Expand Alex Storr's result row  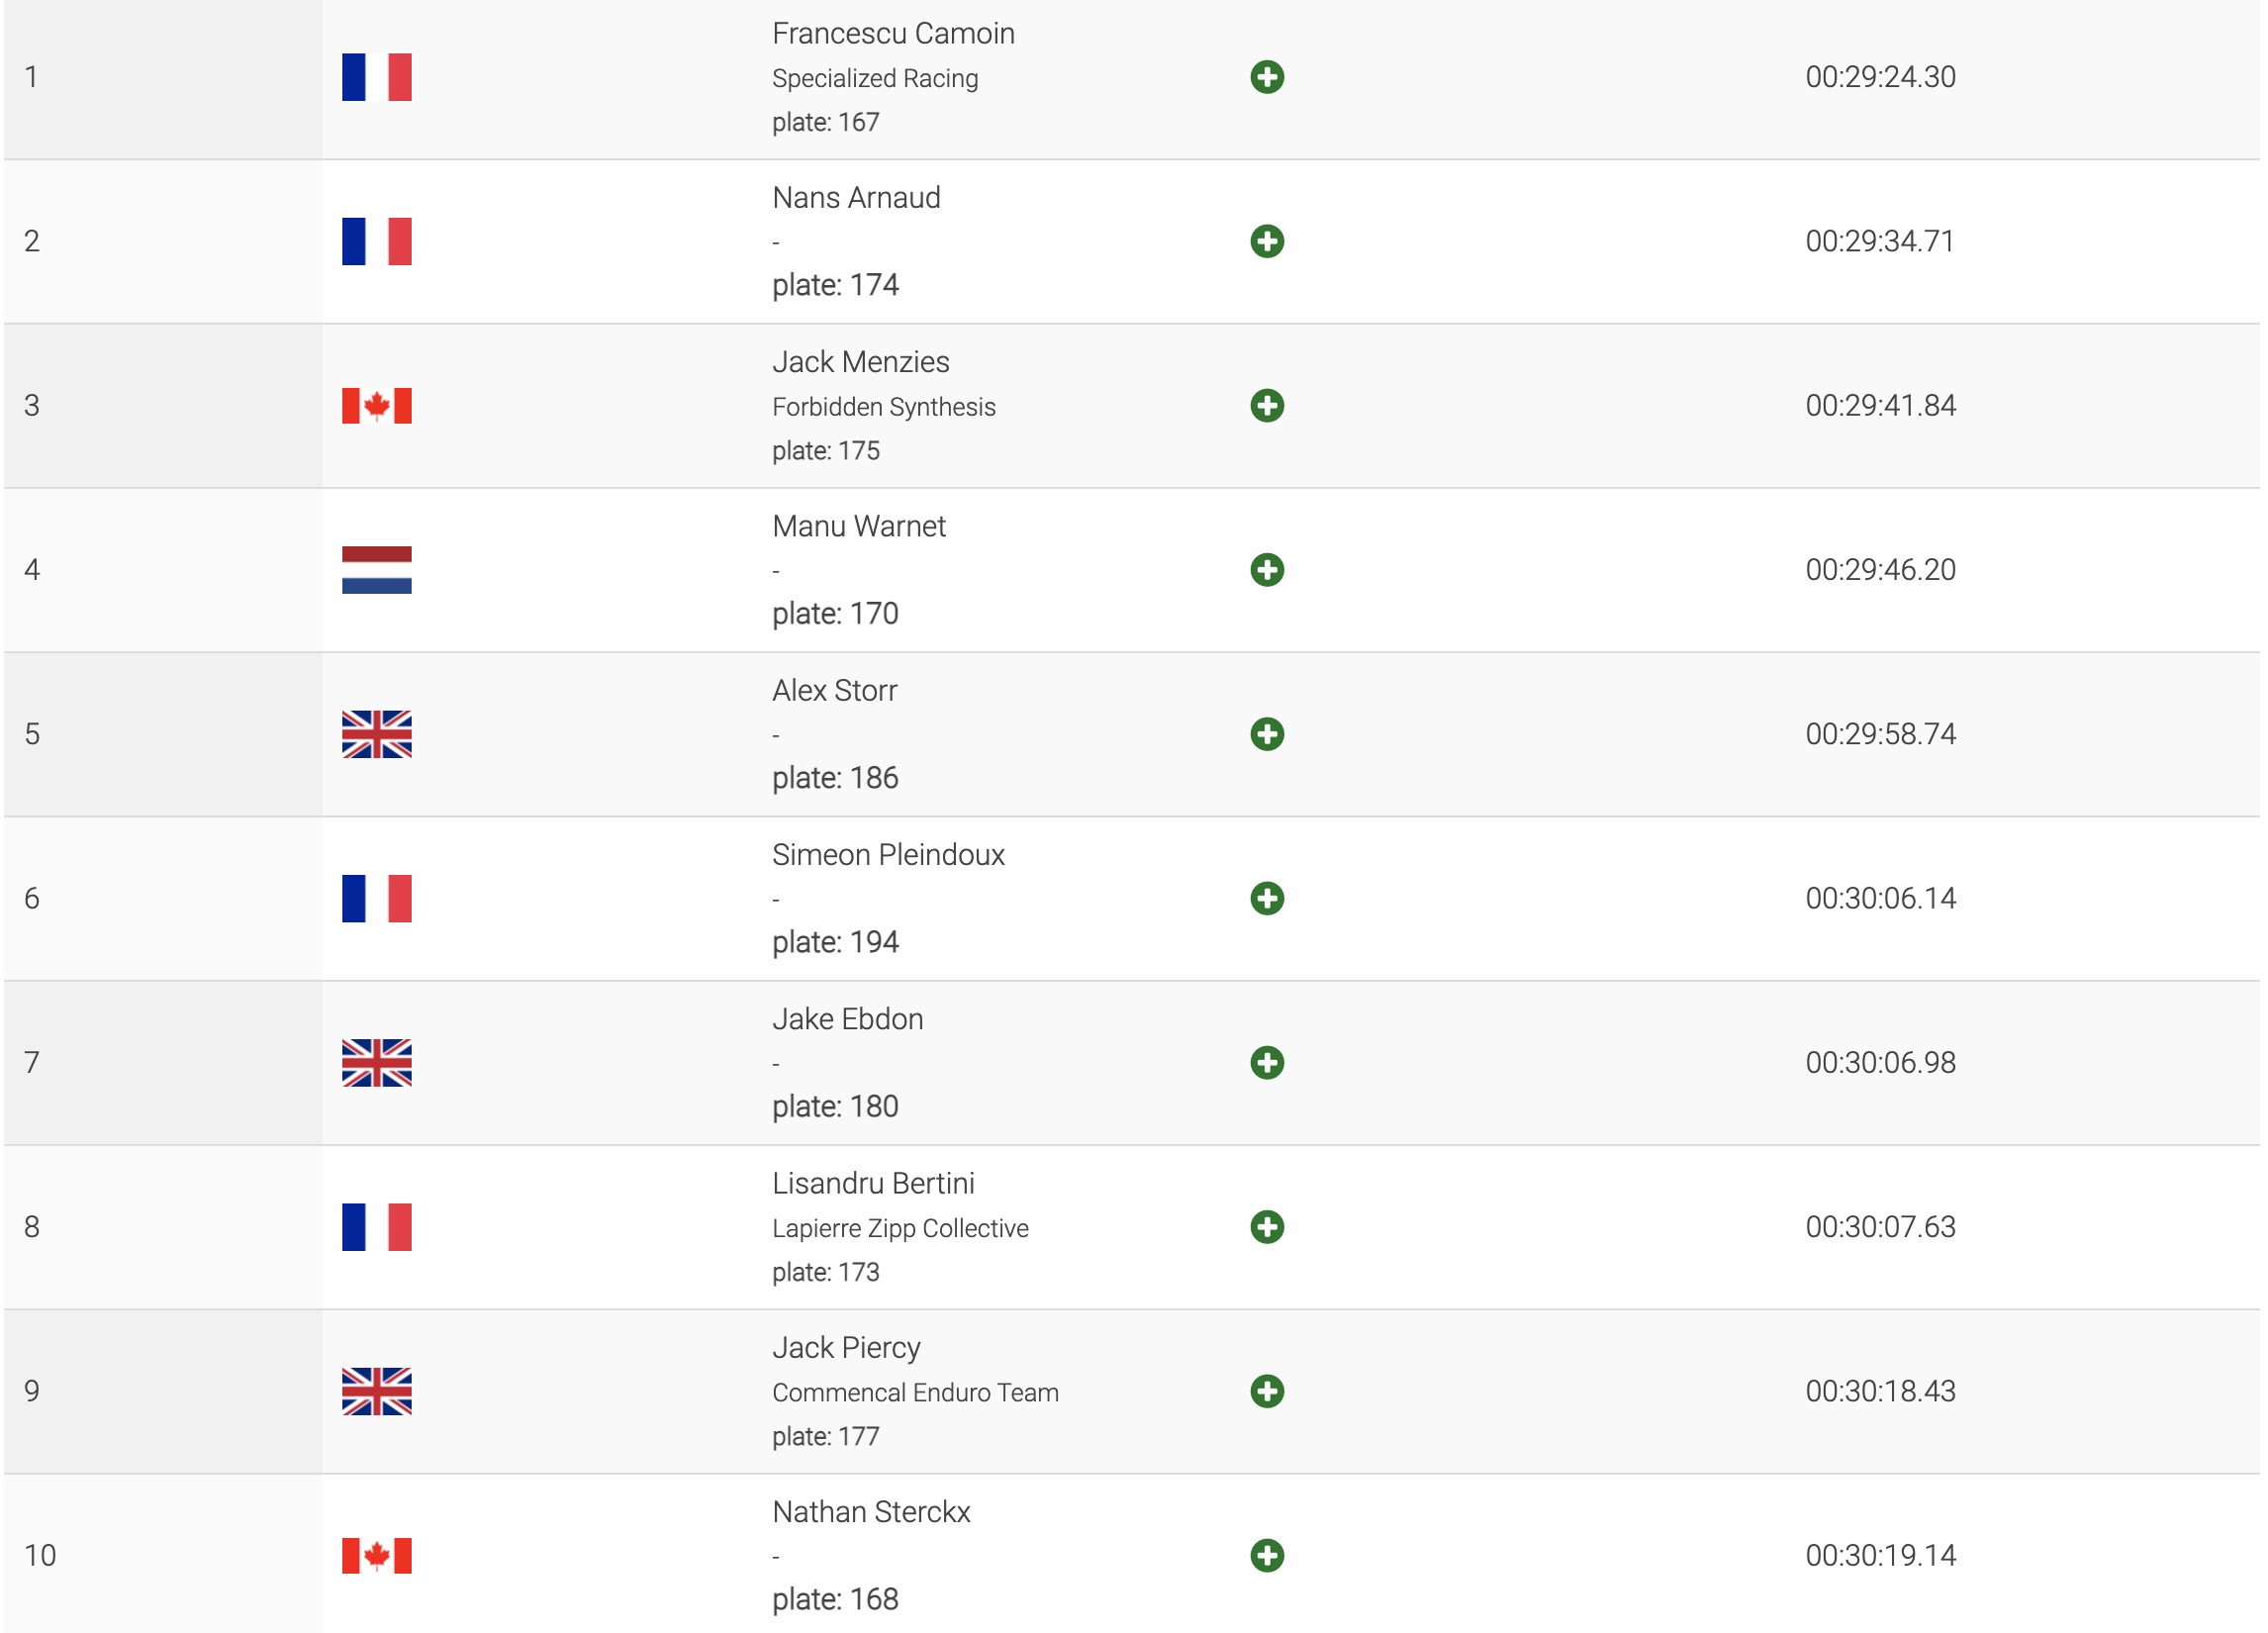pyautogui.click(x=1266, y=734)
